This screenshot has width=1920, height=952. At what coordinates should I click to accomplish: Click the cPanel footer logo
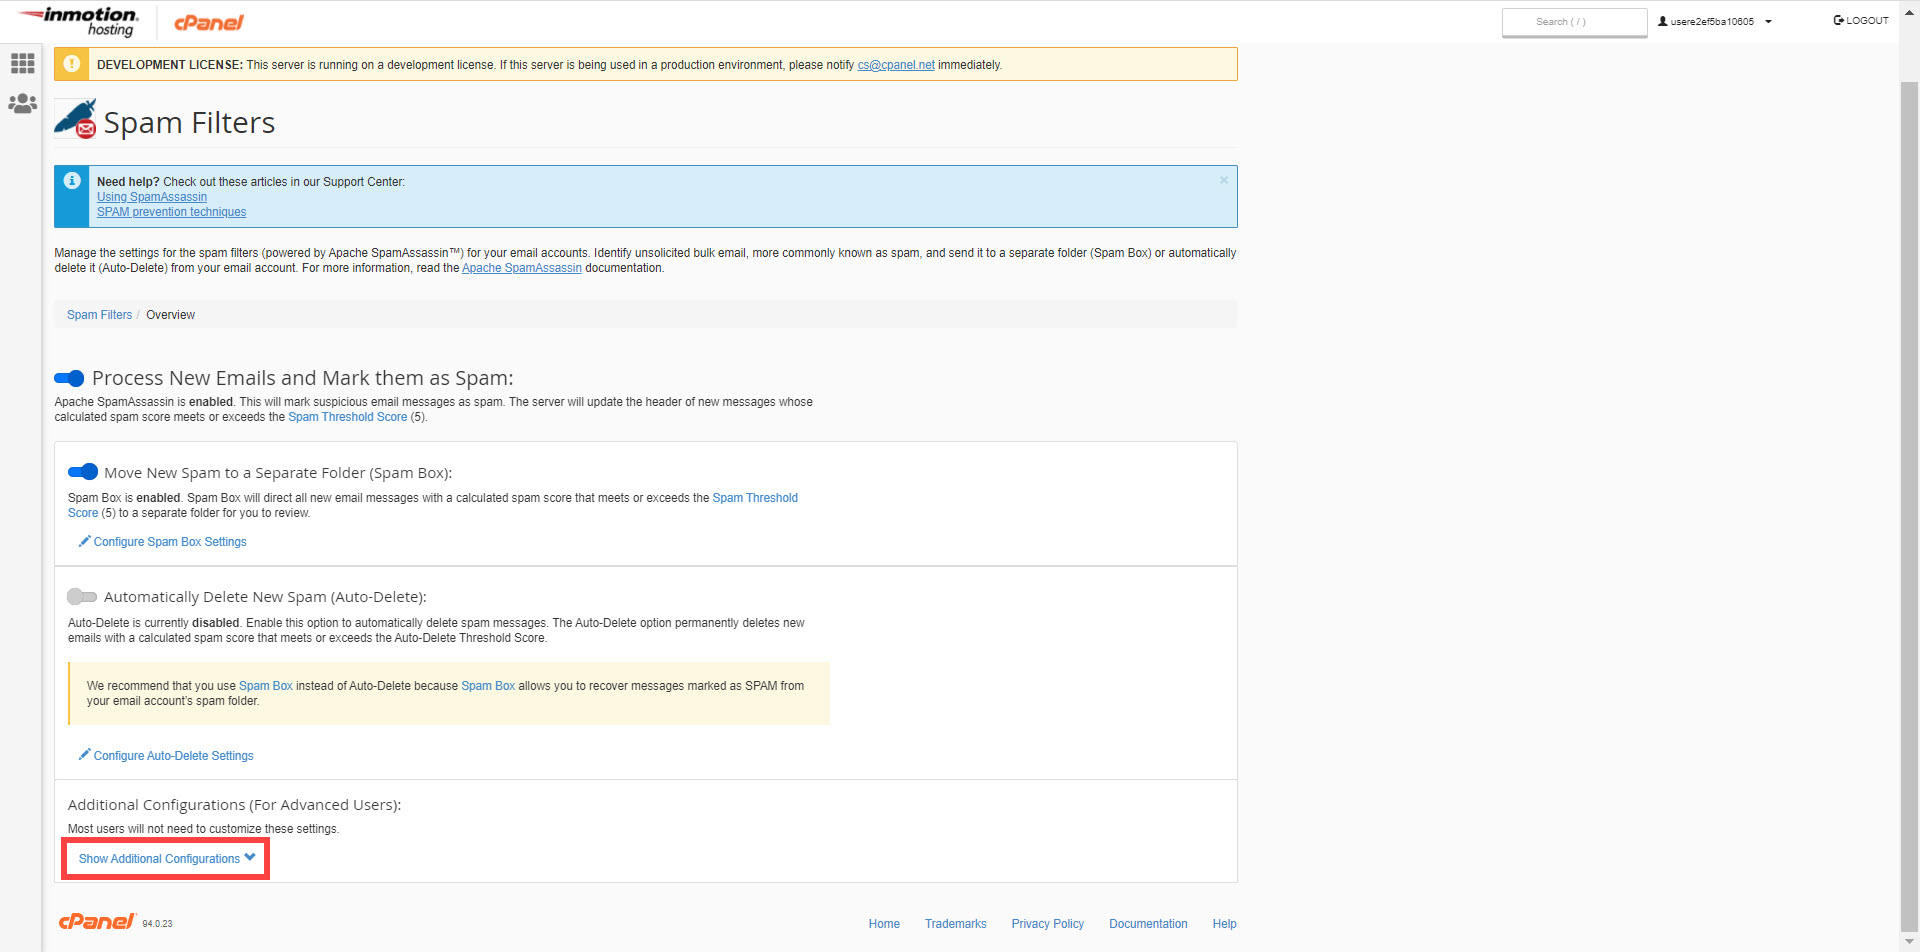pos(97,922)
